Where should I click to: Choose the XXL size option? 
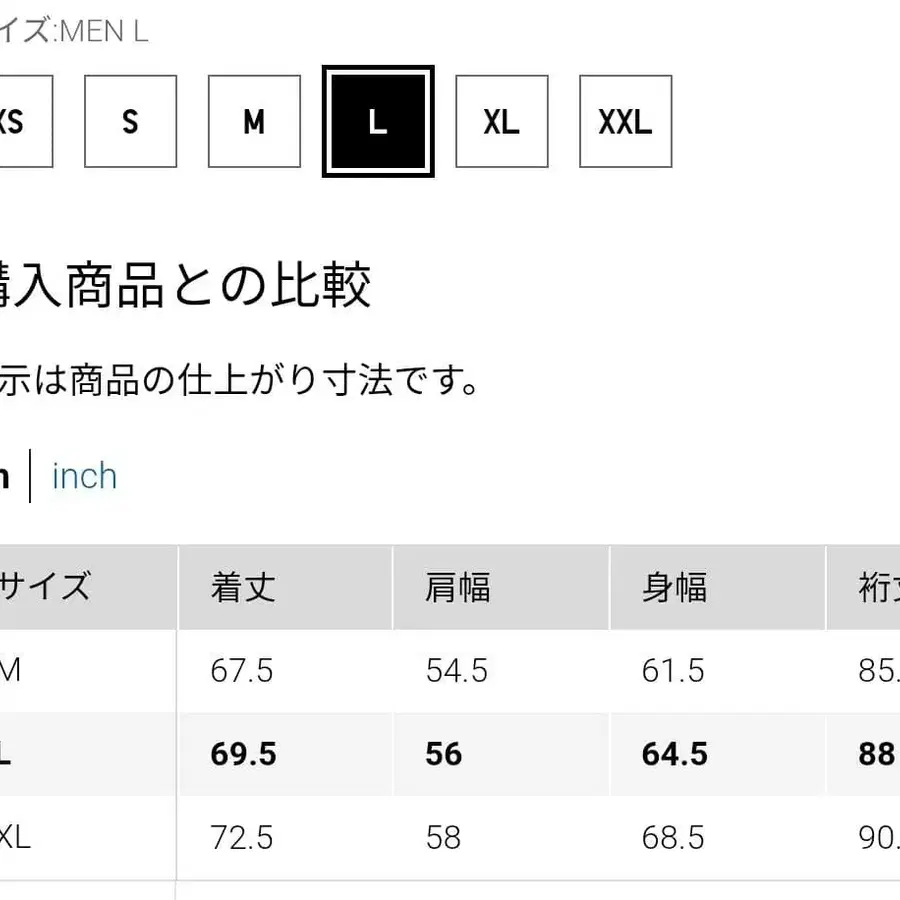click(625, 122)
